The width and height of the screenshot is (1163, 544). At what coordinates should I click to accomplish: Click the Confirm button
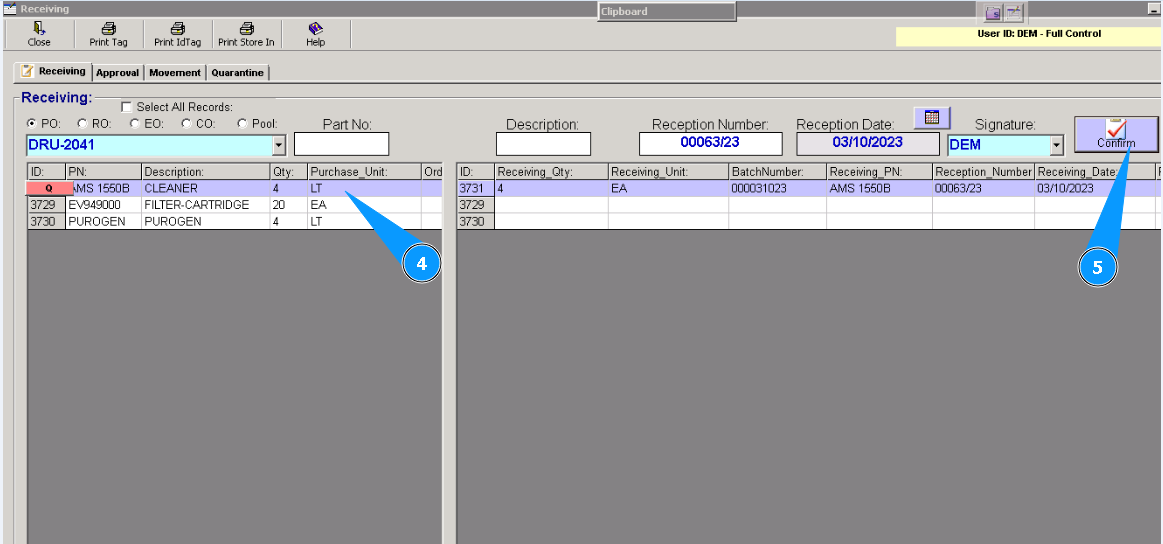coord(1116,134)
